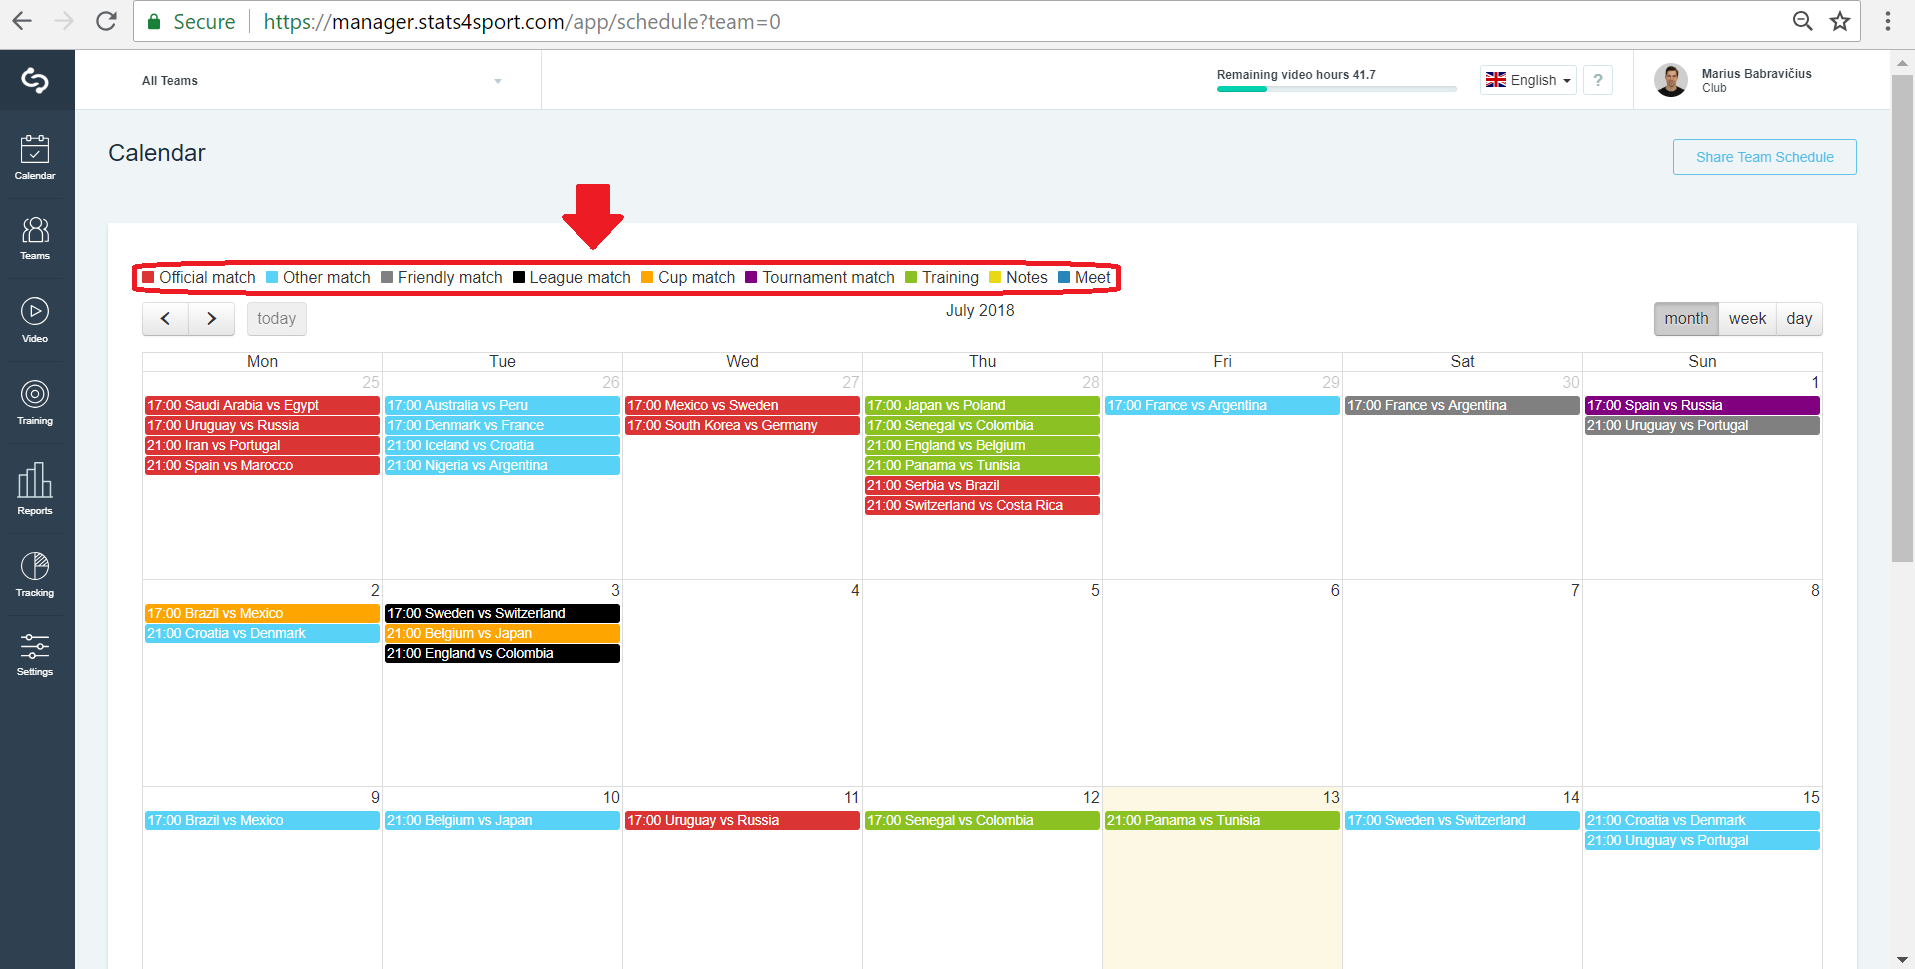Click the help question mark button
The width and height of the screenshot is (1915, 969).
(1598, 80)
